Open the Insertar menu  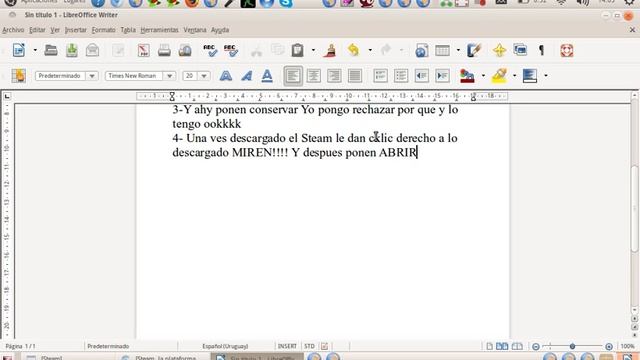pyautogui.click(x=76, y=30)
